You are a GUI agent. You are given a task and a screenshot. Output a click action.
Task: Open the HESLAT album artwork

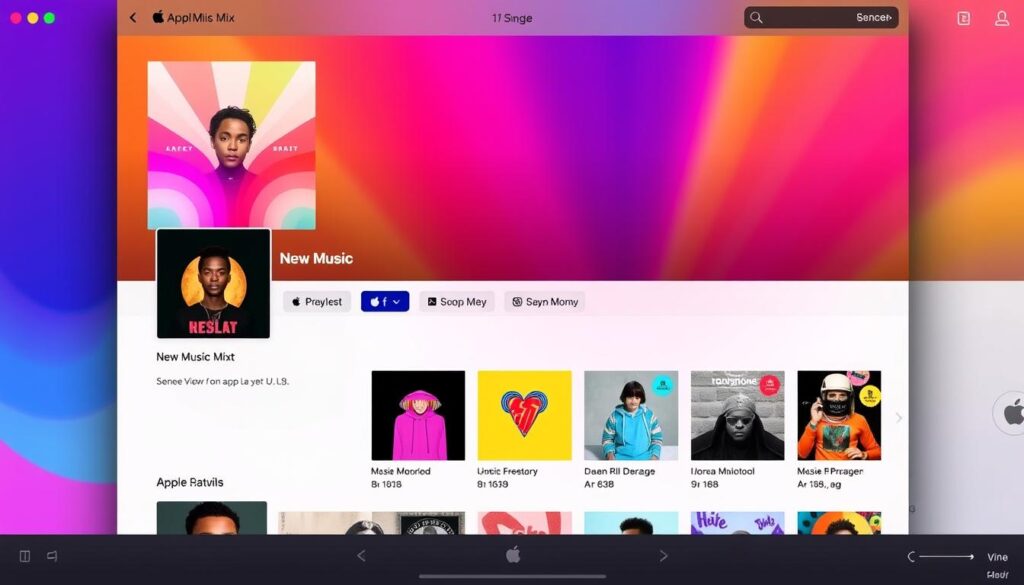pyautogui.click(x=213, y=283)
